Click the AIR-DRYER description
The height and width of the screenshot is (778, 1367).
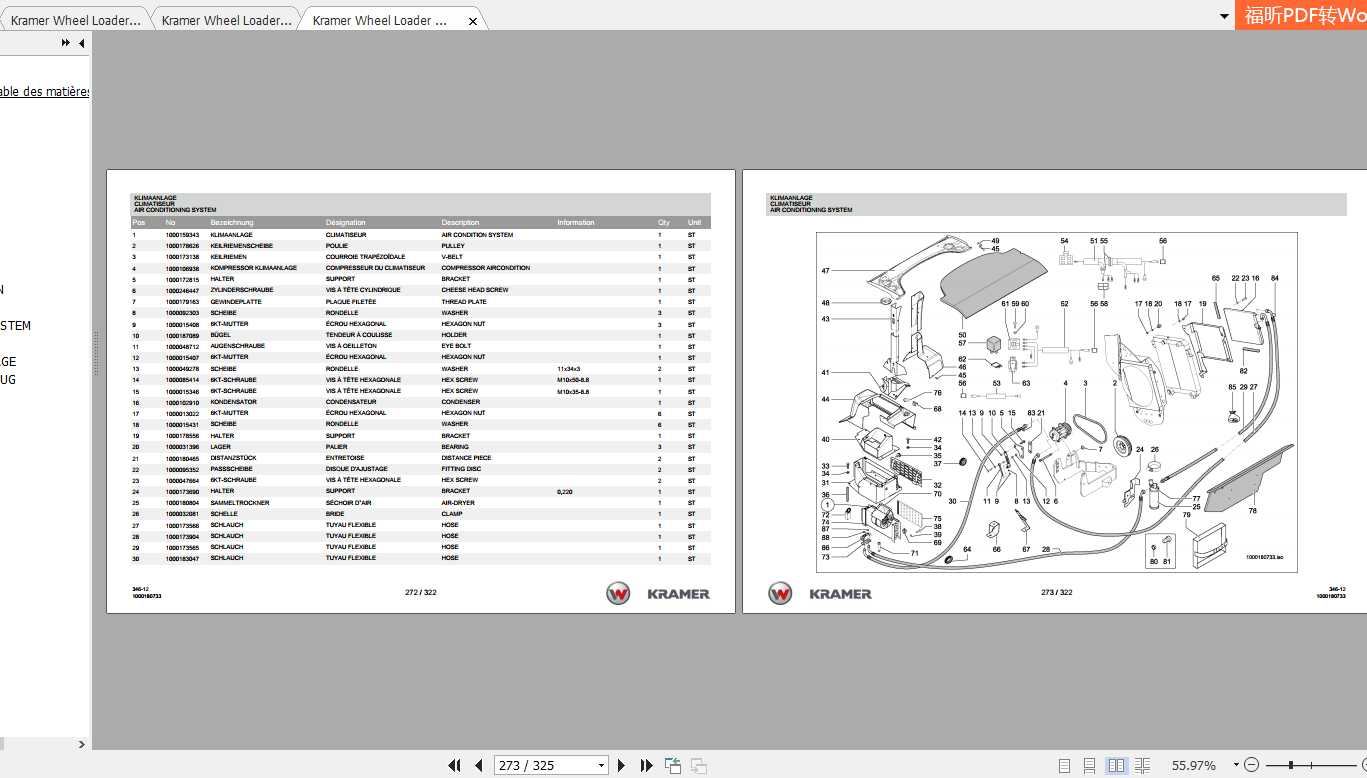tap(458, 503)
